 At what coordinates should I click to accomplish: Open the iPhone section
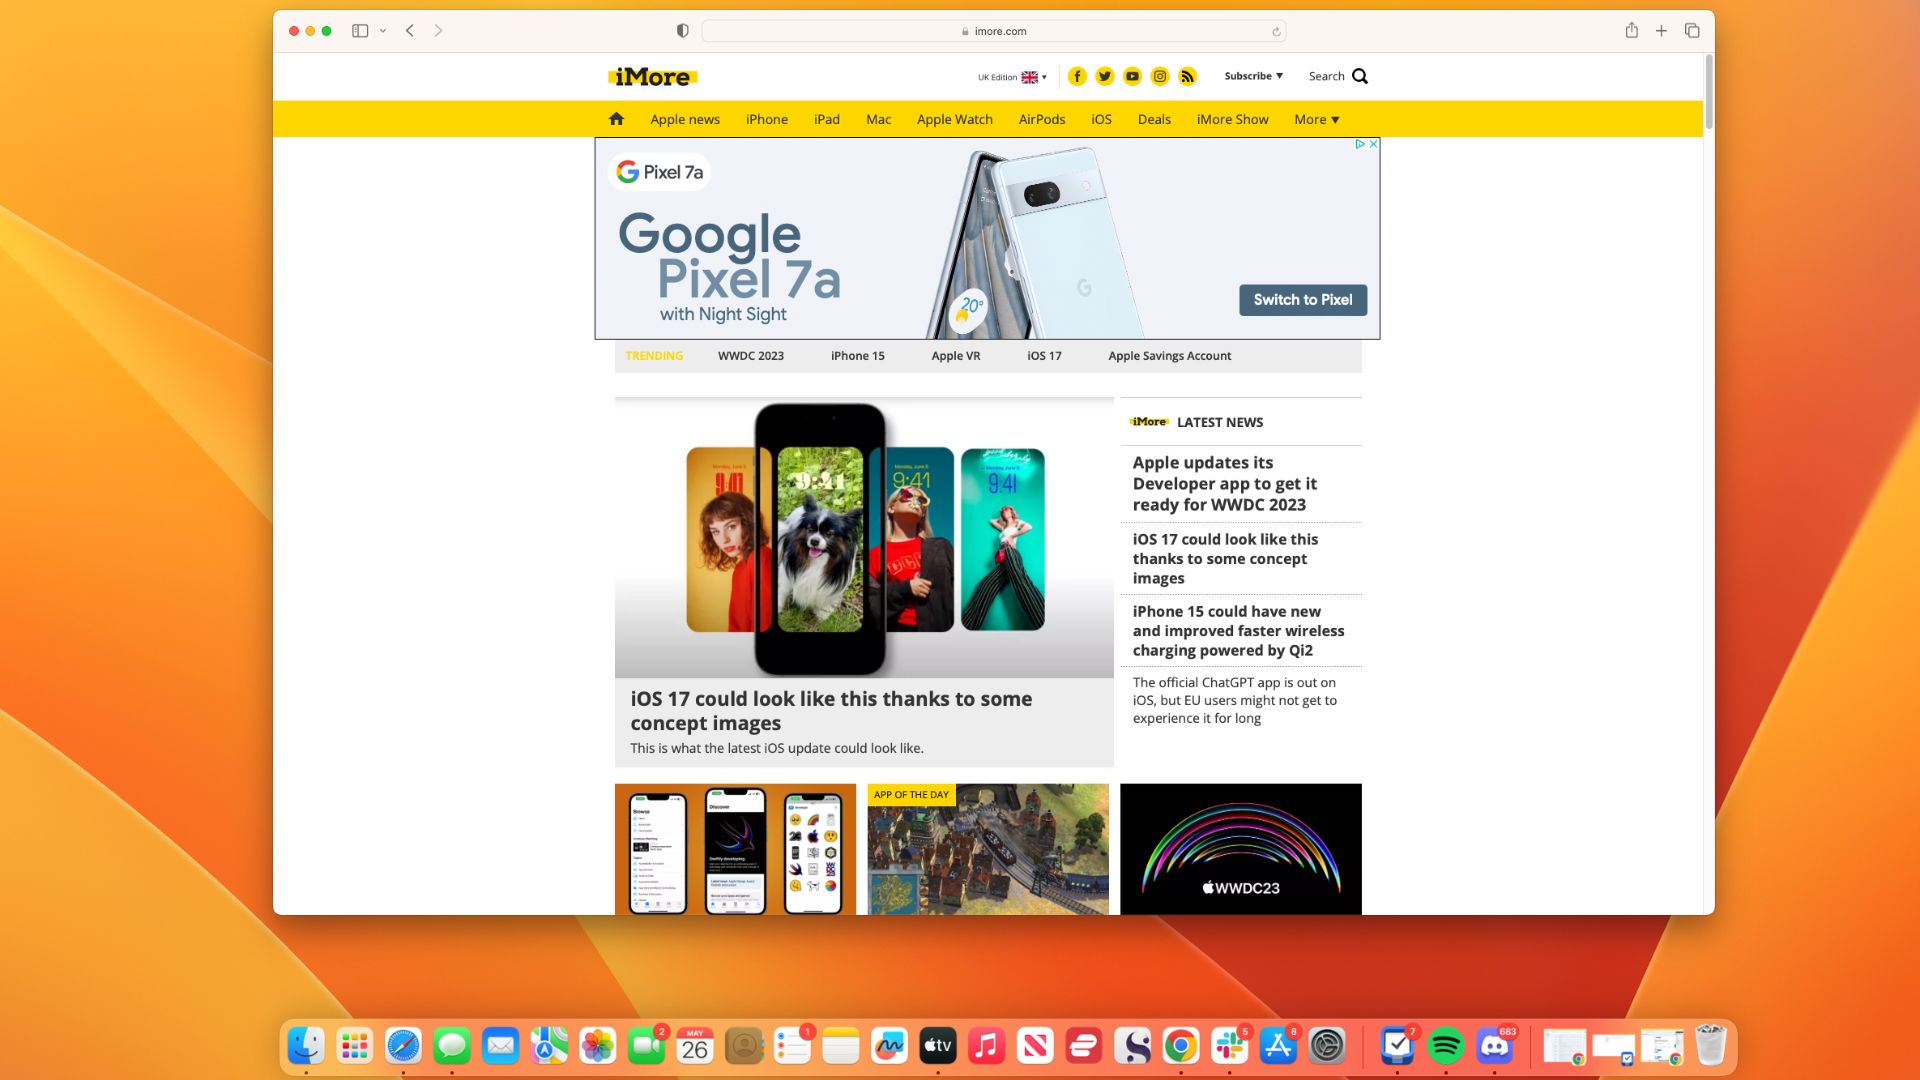pos(767,119)
